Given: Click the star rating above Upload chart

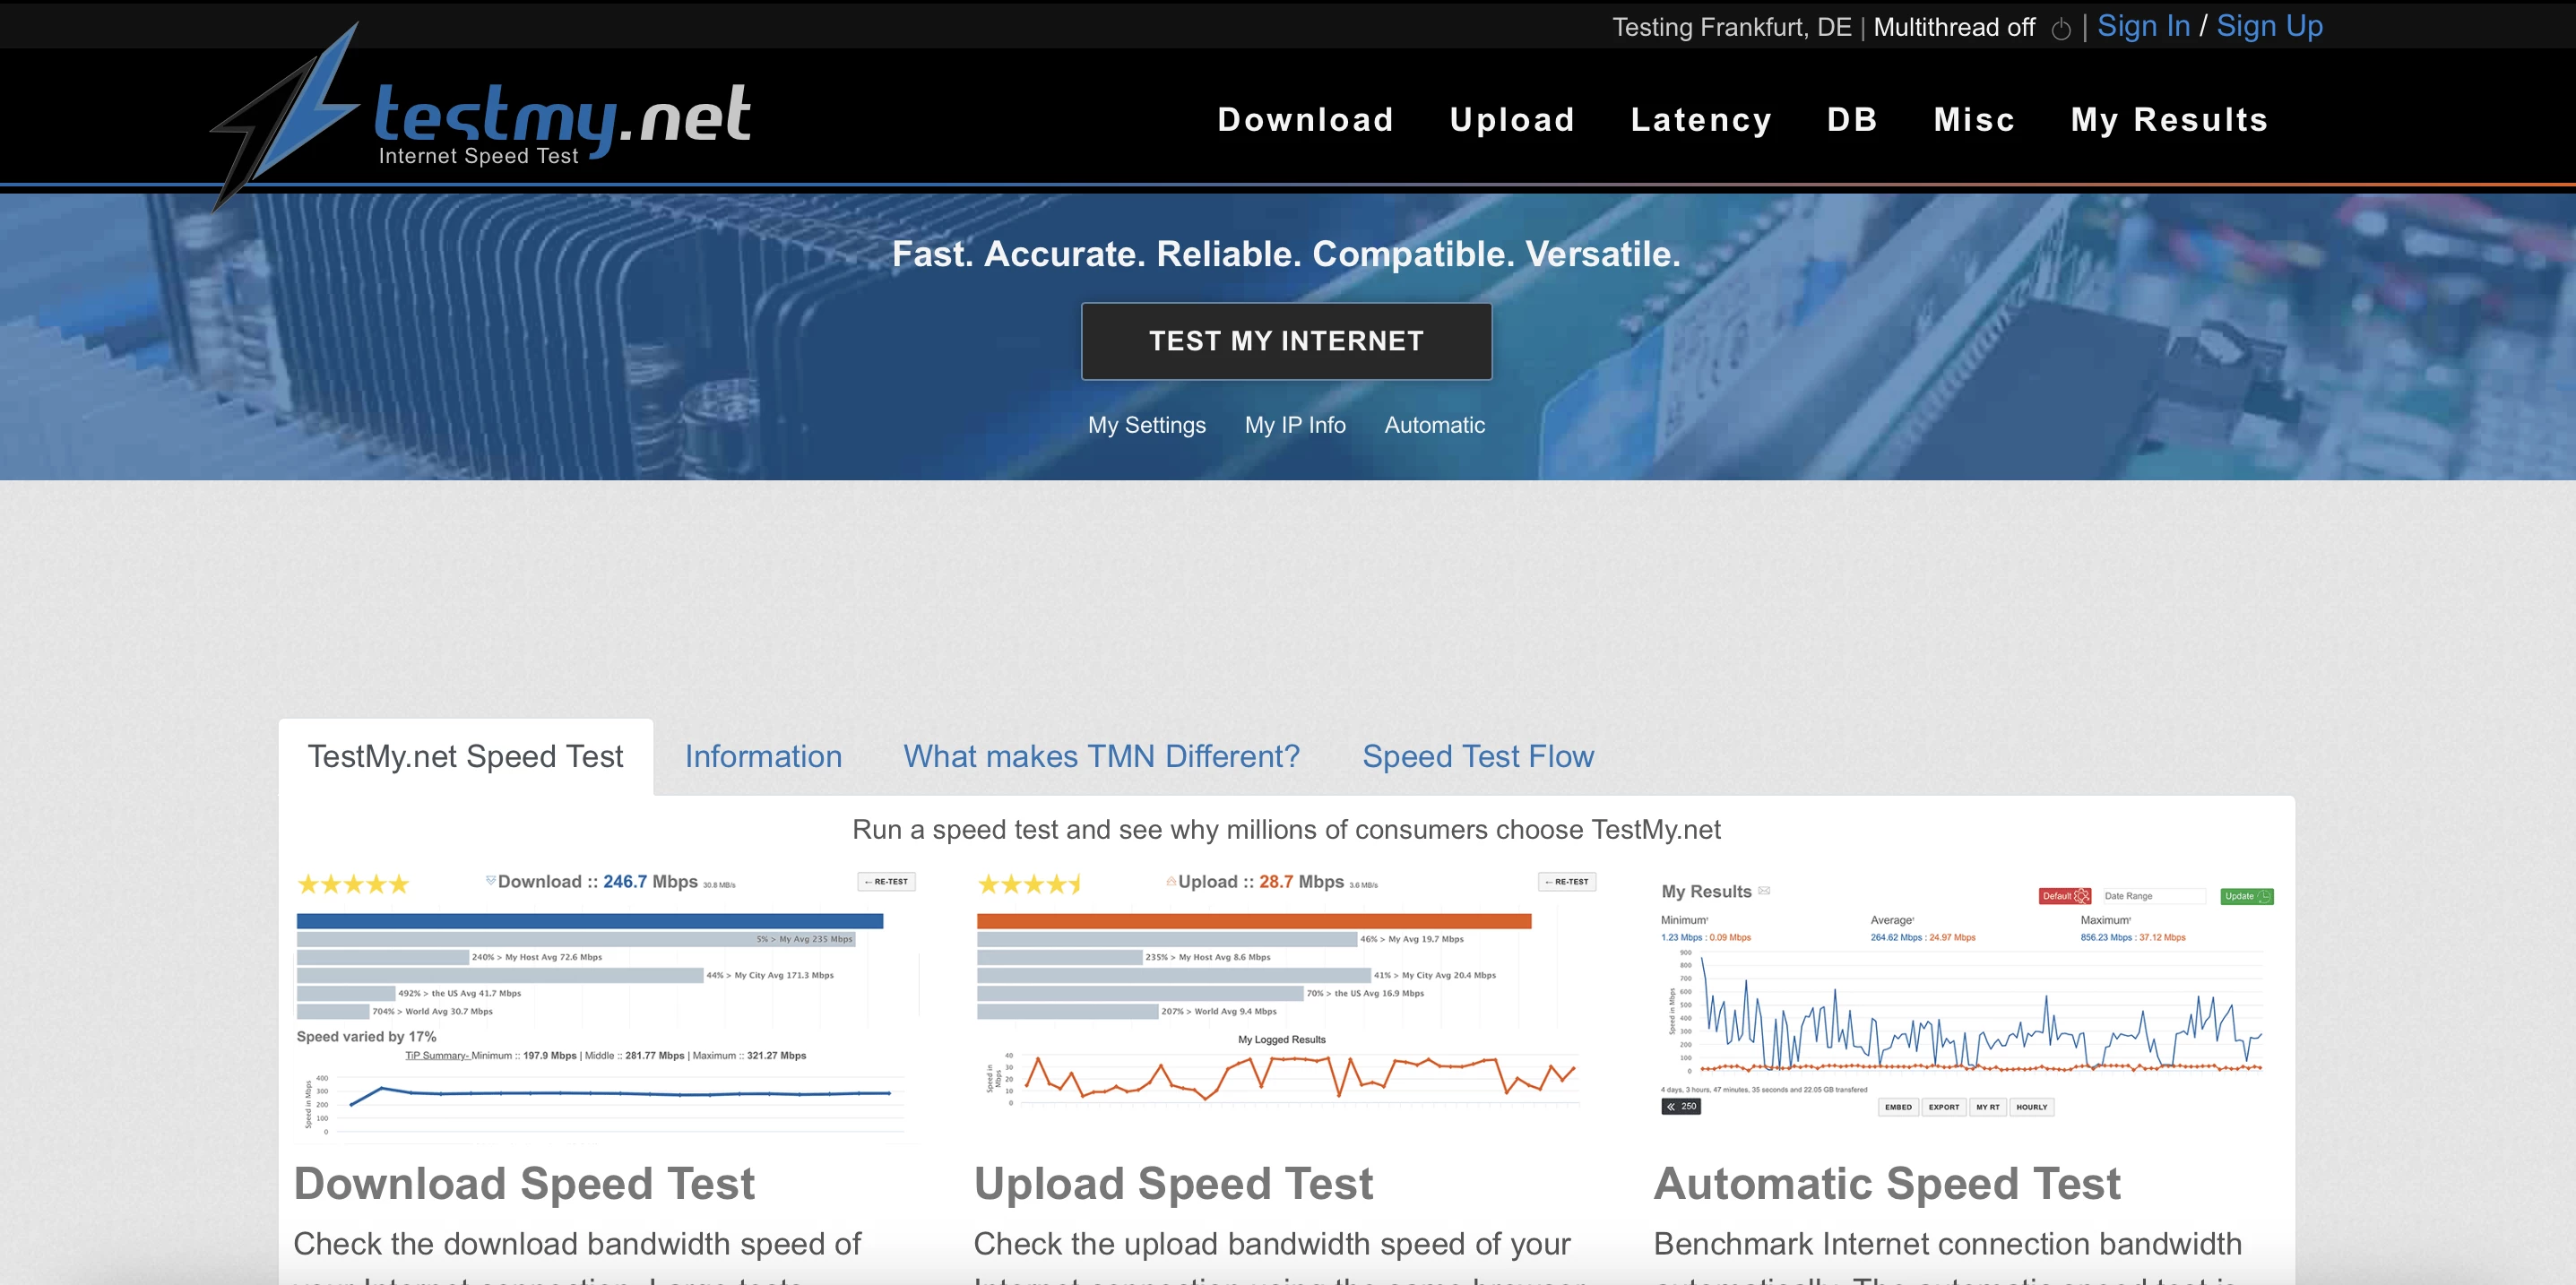Looking at the screenshot, I should [x=1030, y=884].
